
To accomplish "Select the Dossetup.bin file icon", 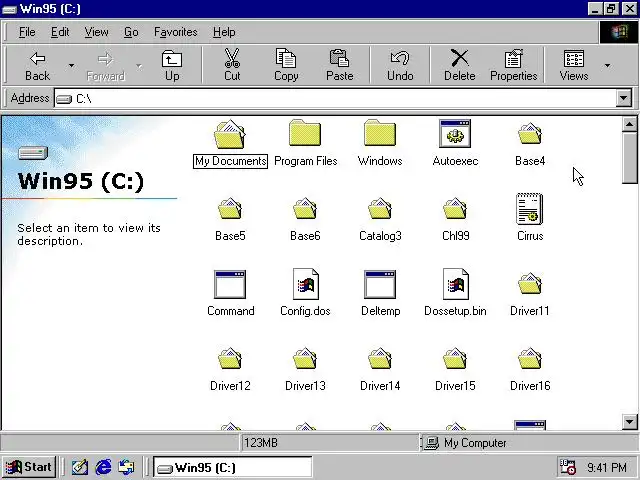I will (x=456, y=284).
